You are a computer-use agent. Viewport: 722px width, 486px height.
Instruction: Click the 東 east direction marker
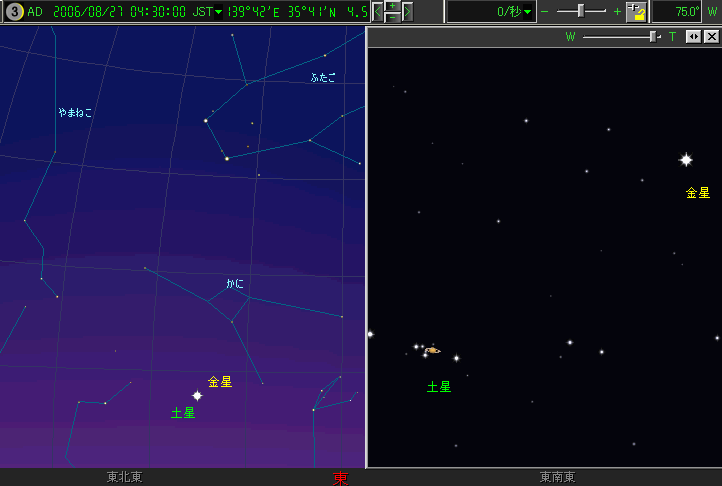tap(341, 479)
